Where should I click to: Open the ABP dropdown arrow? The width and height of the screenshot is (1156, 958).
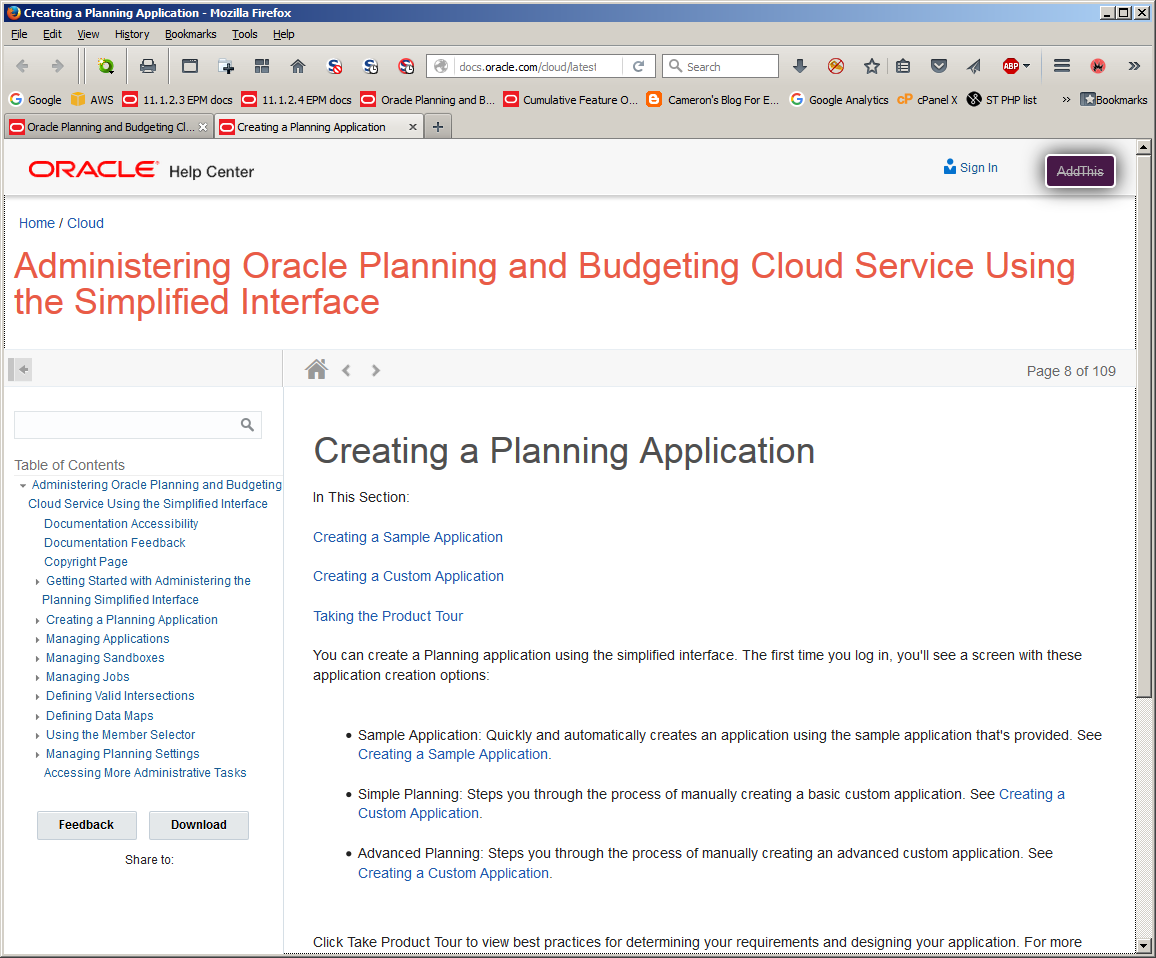click(1026, 66)
